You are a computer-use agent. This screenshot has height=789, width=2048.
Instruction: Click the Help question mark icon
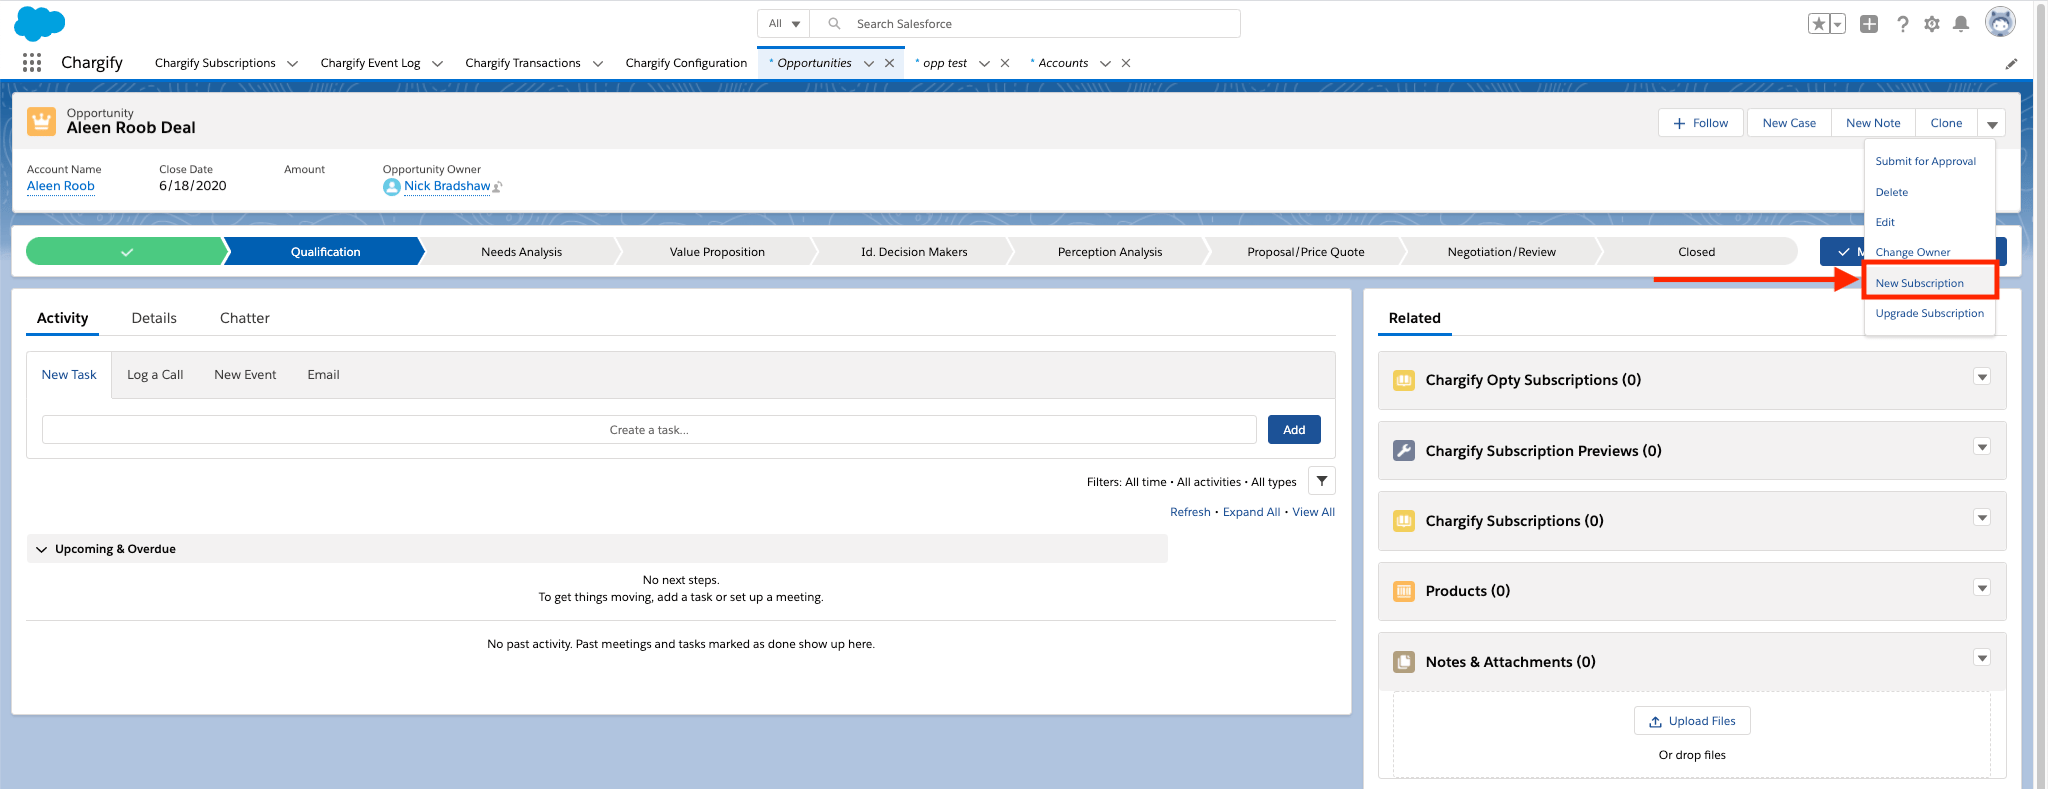click(1902, 24)
